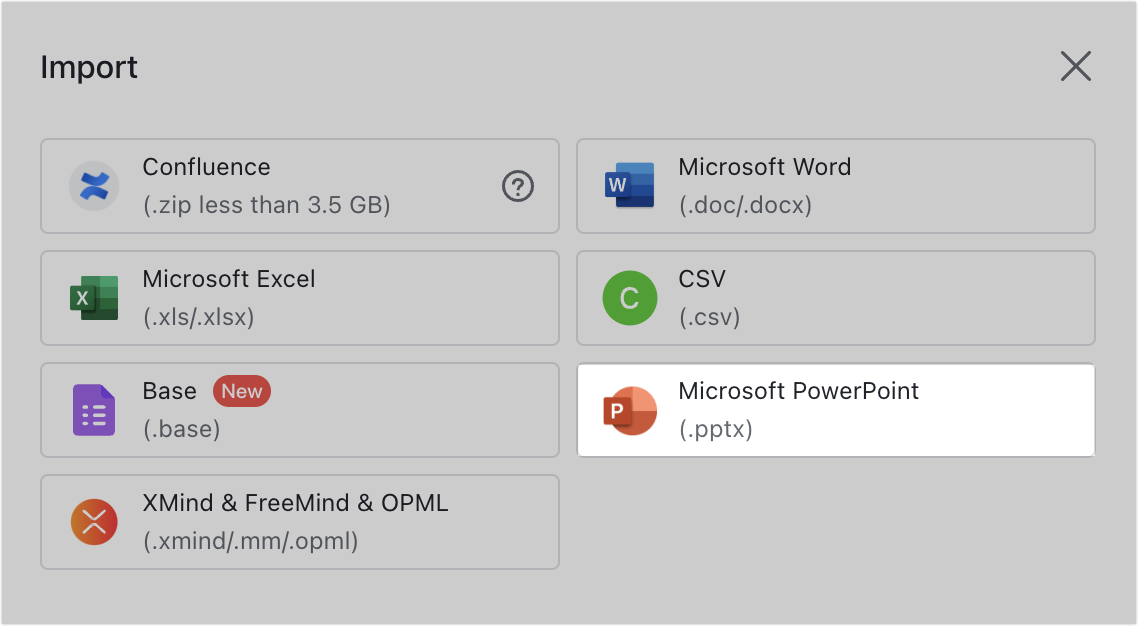Image resolution: width=1138 pixels, height=626 pixels.
Task: Close the Import dialog
Action: 1075,67
